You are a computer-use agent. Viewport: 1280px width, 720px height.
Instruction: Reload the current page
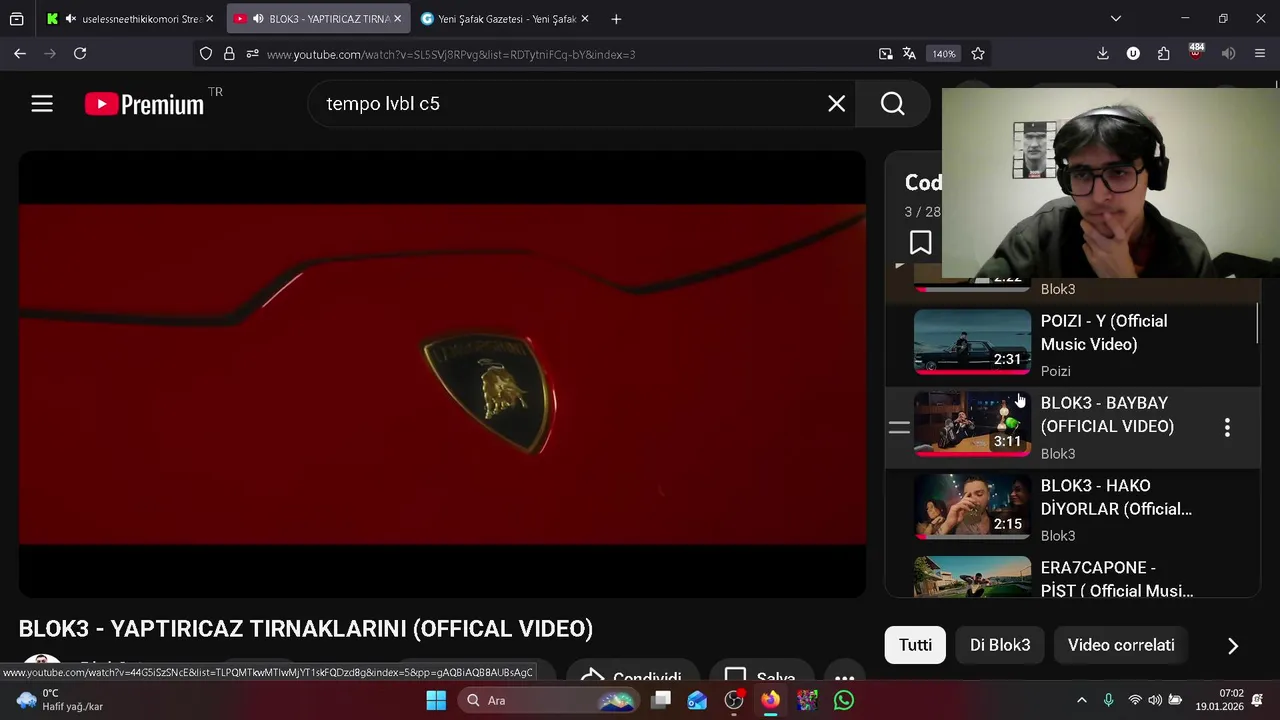80,54
